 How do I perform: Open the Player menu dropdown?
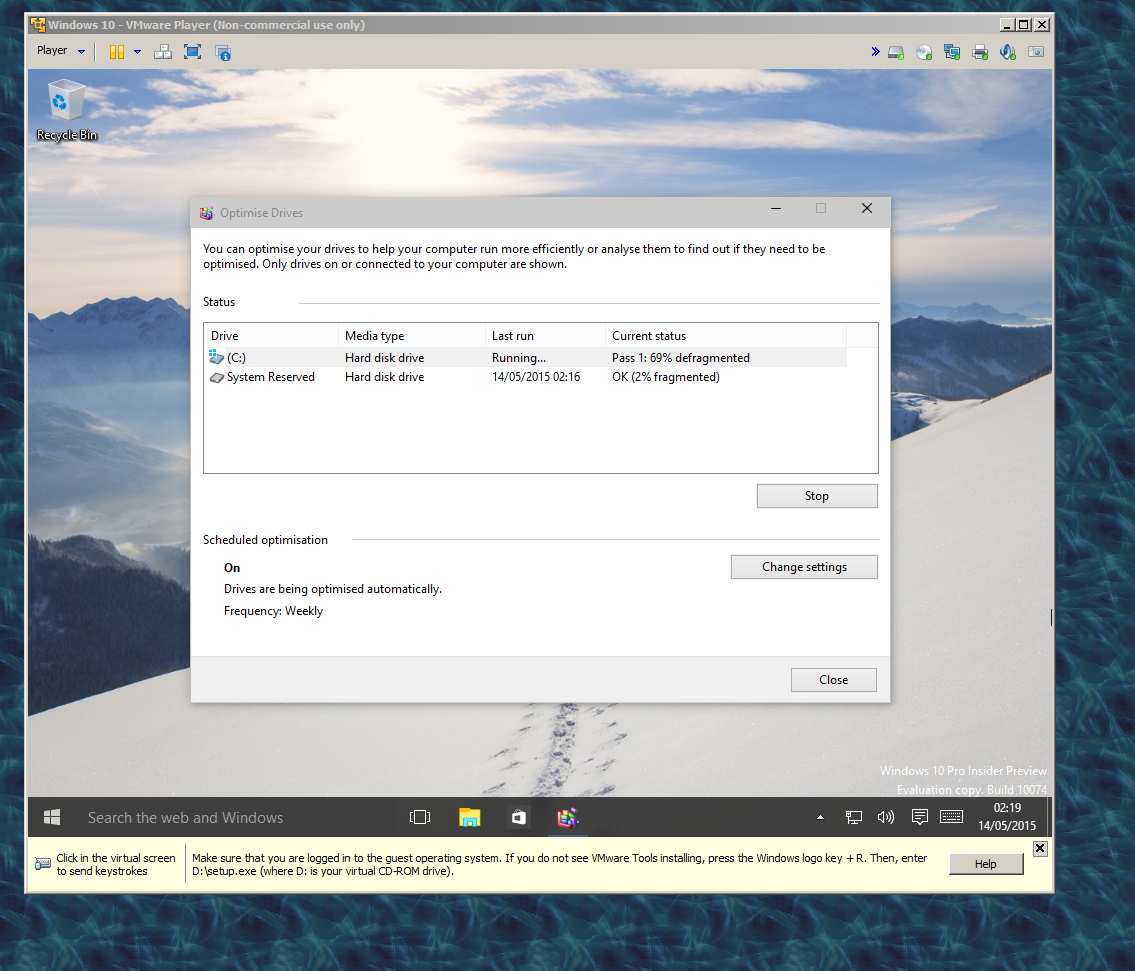click(60, 51)
